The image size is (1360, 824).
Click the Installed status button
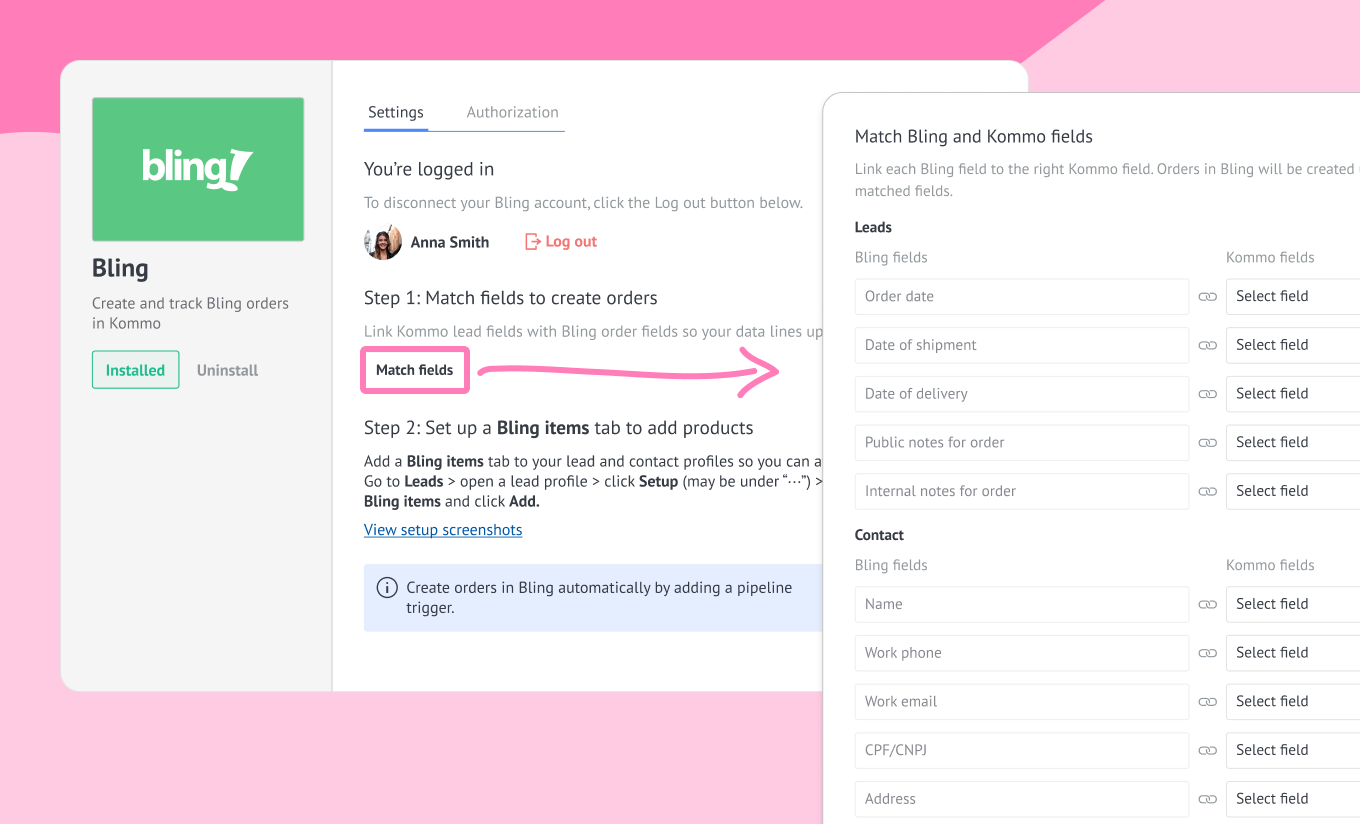point(135,370)
